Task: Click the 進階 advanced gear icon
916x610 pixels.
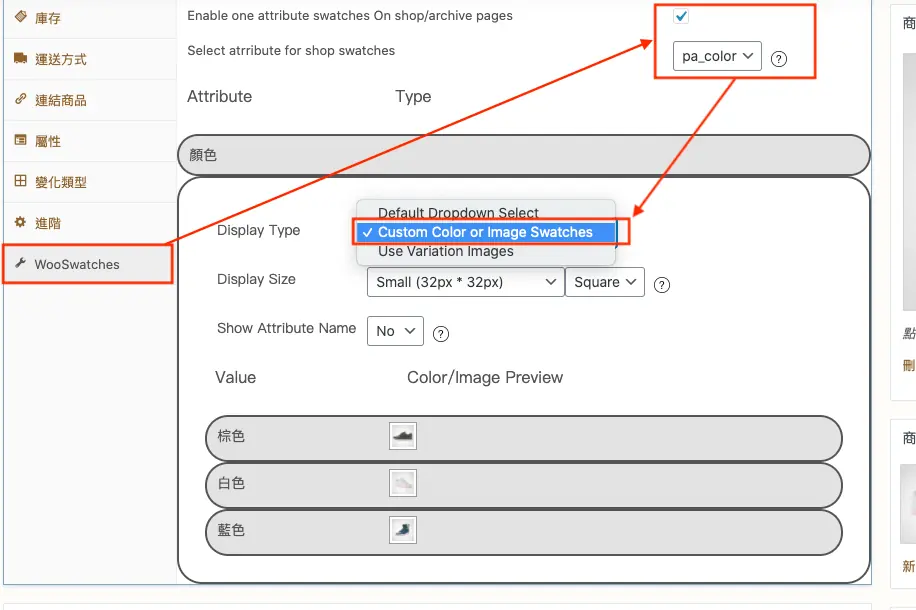Action: point(20,222)
